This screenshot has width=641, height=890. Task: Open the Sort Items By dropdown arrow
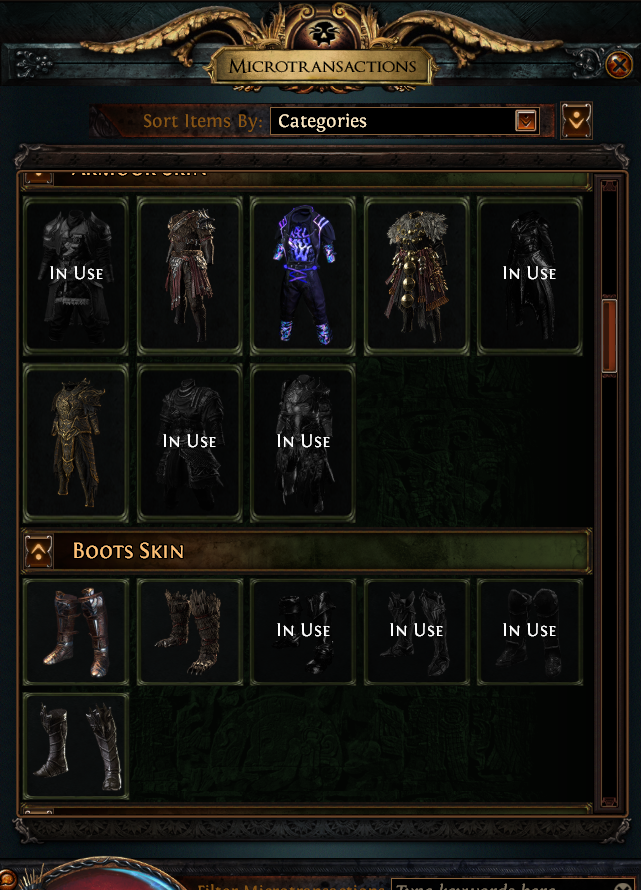[x=526, y=120]
